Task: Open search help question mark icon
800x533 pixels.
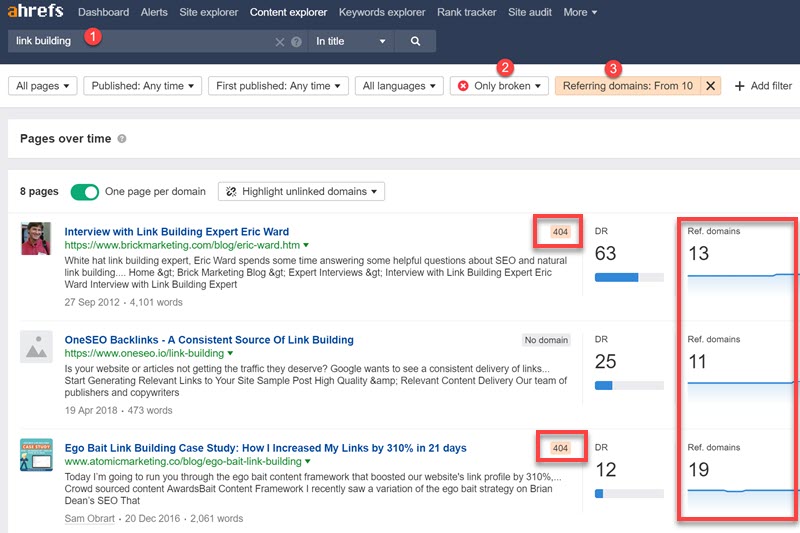Action: (296, 42)
